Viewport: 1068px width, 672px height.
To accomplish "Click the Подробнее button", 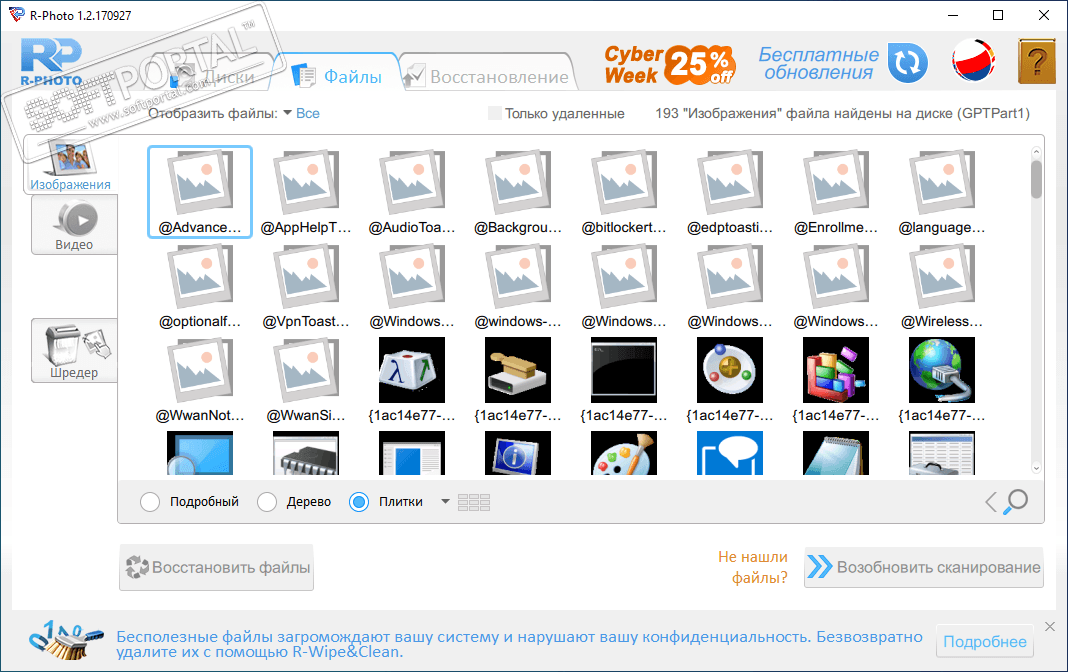I will coord(985,641).
